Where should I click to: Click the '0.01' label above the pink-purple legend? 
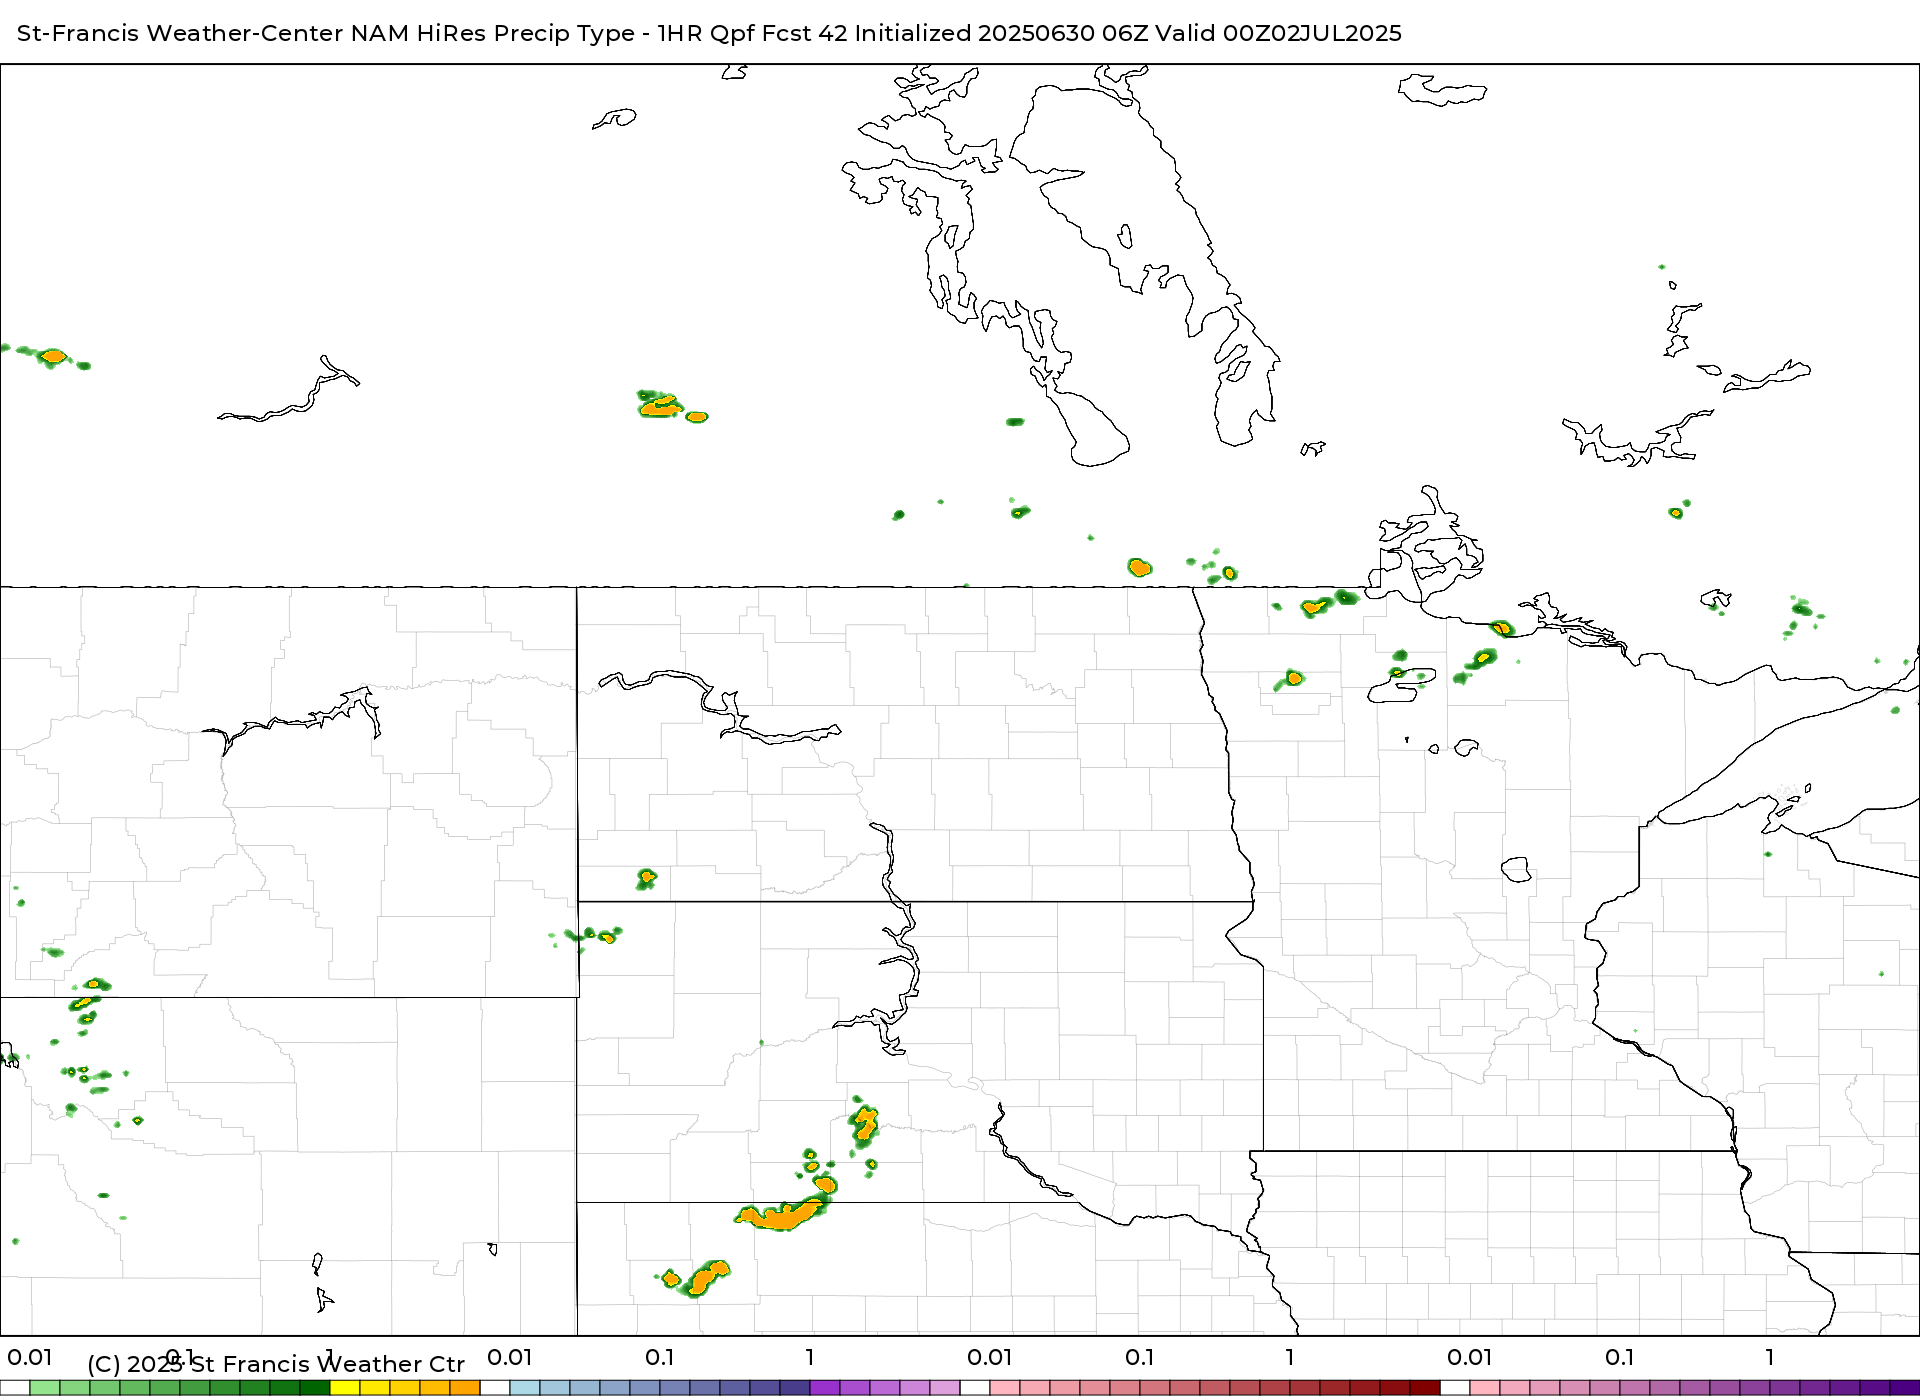tap(1470, 1357)
